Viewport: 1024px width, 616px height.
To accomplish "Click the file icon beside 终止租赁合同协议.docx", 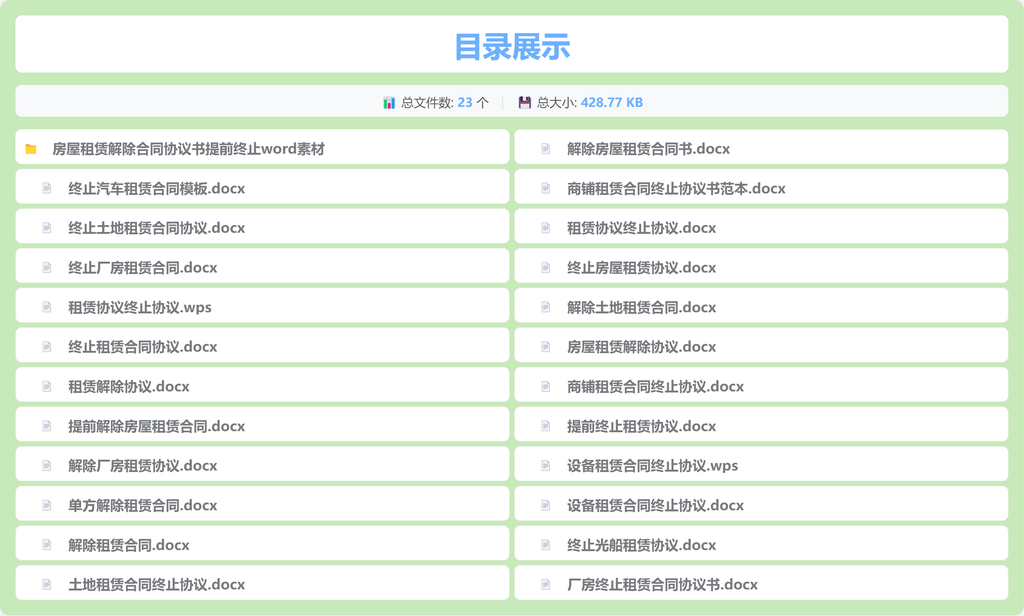I will (x=46, y=347).
